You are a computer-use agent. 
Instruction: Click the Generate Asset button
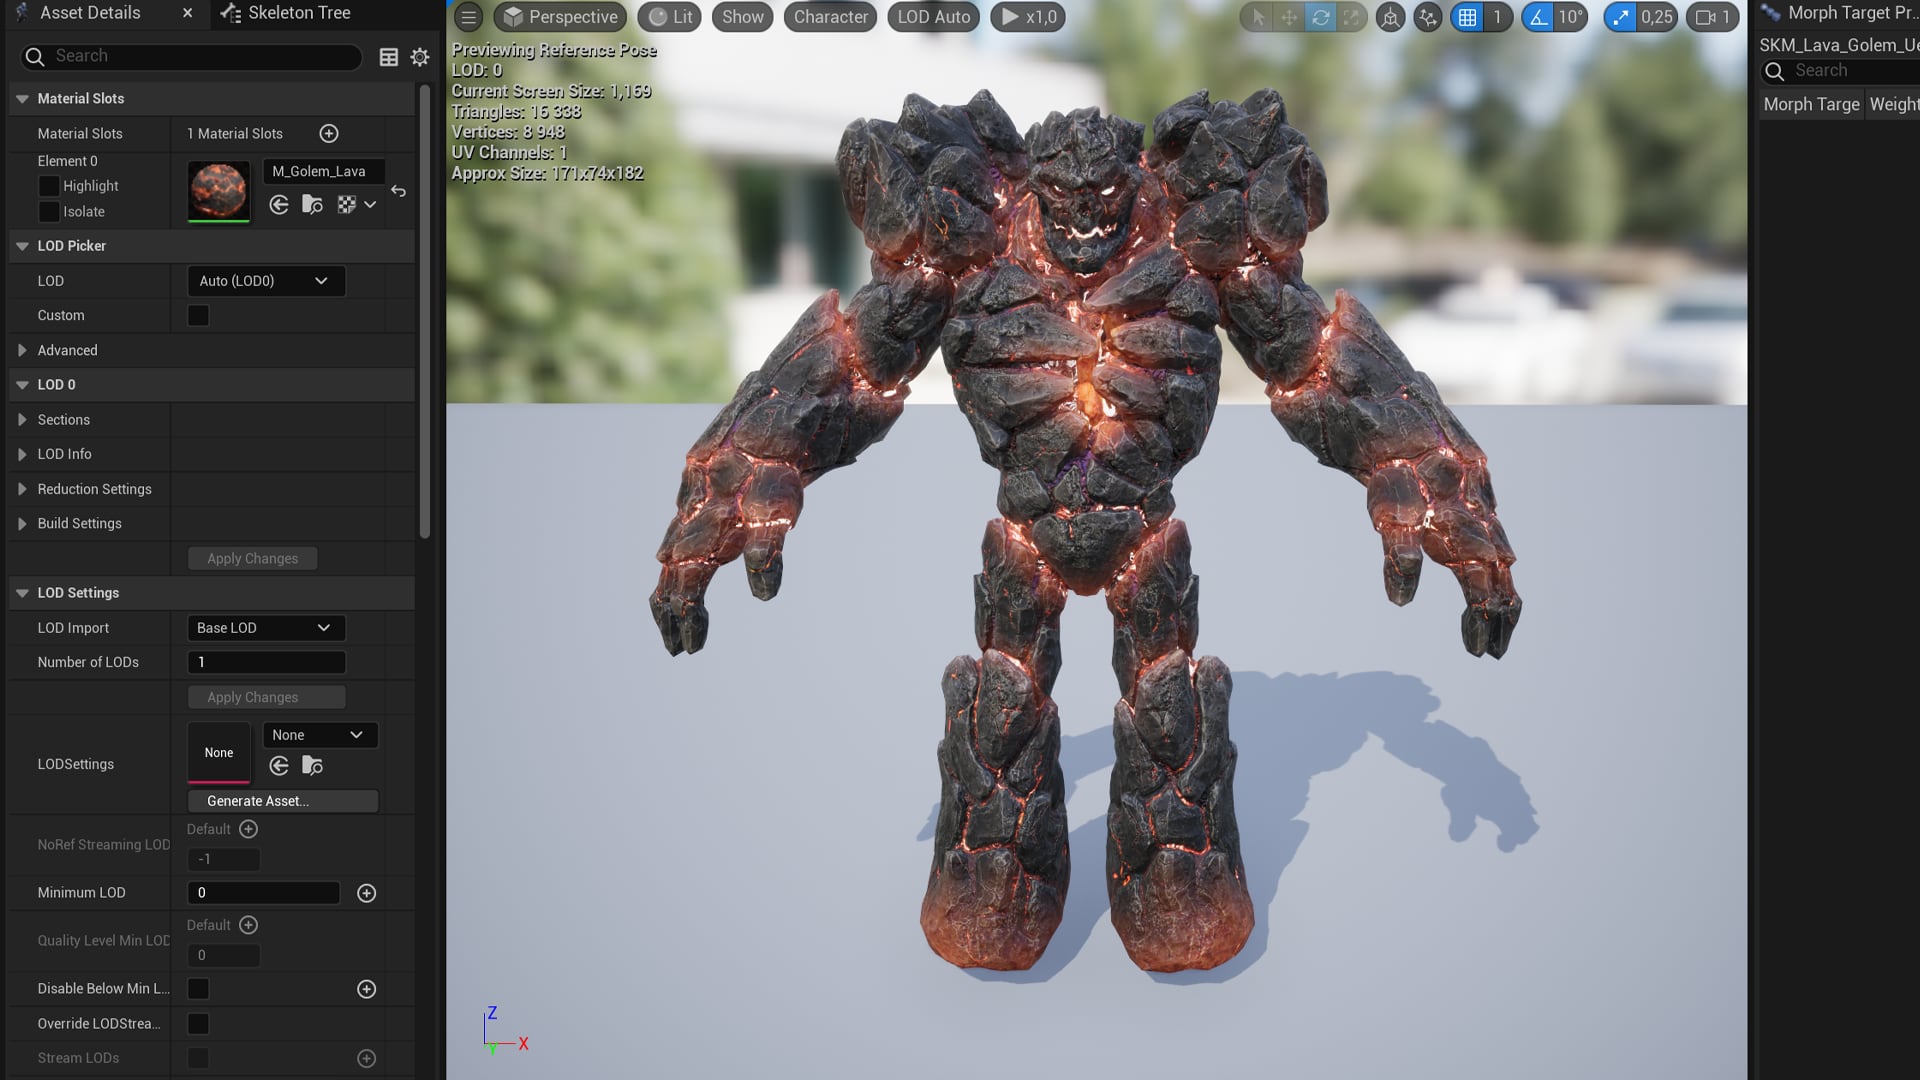pos(282,801)
